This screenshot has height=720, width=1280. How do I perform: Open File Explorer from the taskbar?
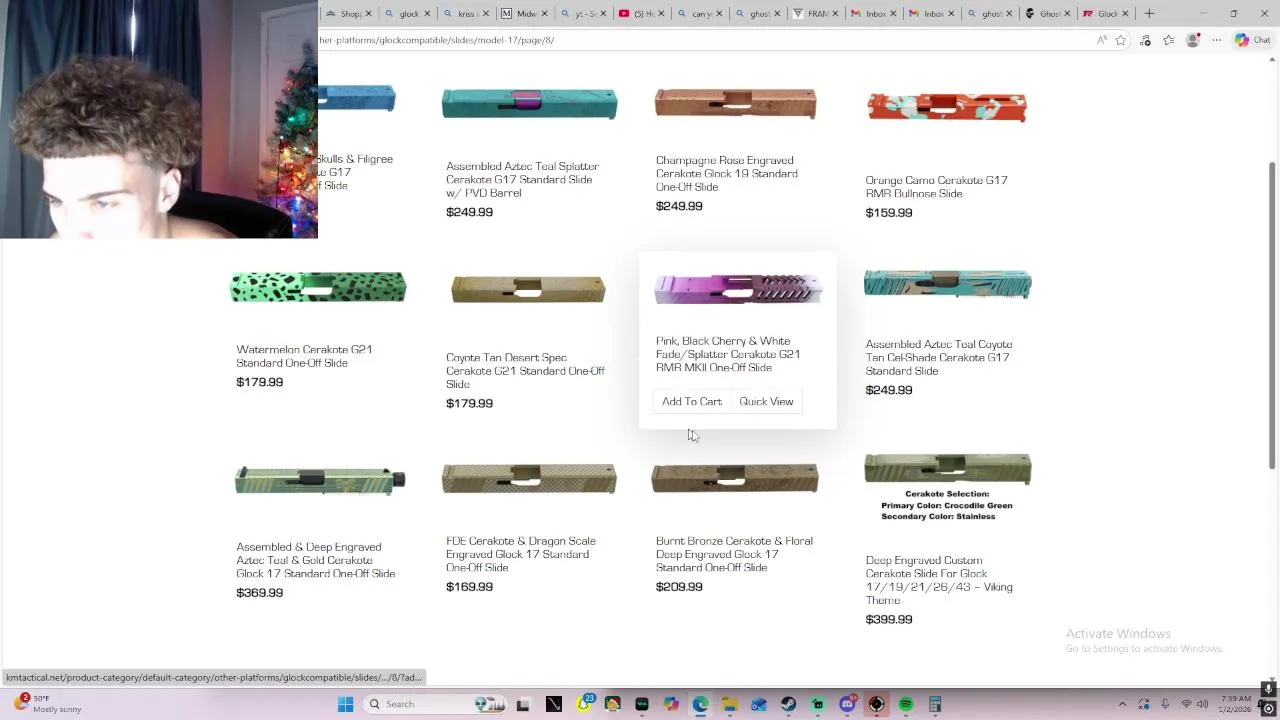(729, 704)
